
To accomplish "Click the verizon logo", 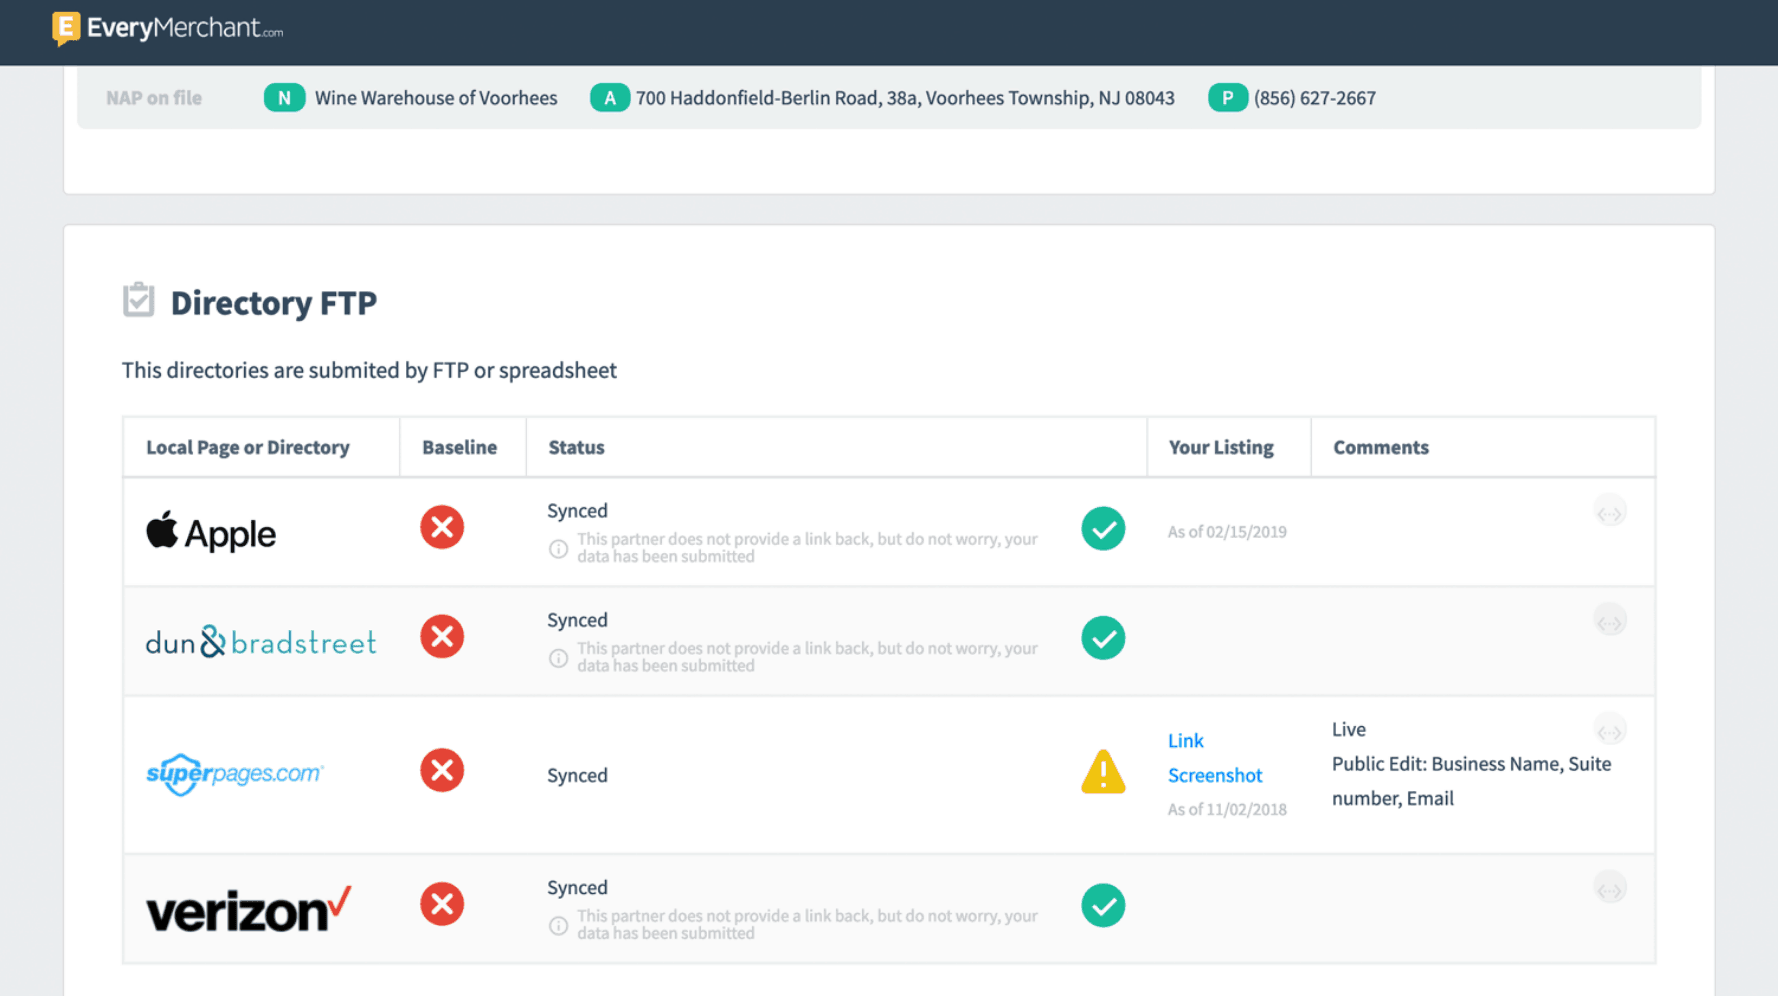I will [x=248, y=909].
